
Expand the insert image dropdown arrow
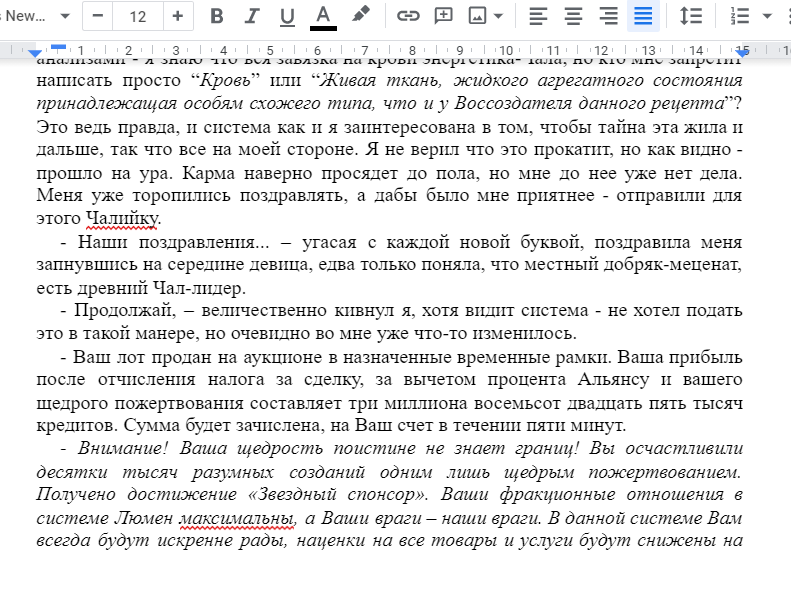pyautogui.click(x=499, y=16)
